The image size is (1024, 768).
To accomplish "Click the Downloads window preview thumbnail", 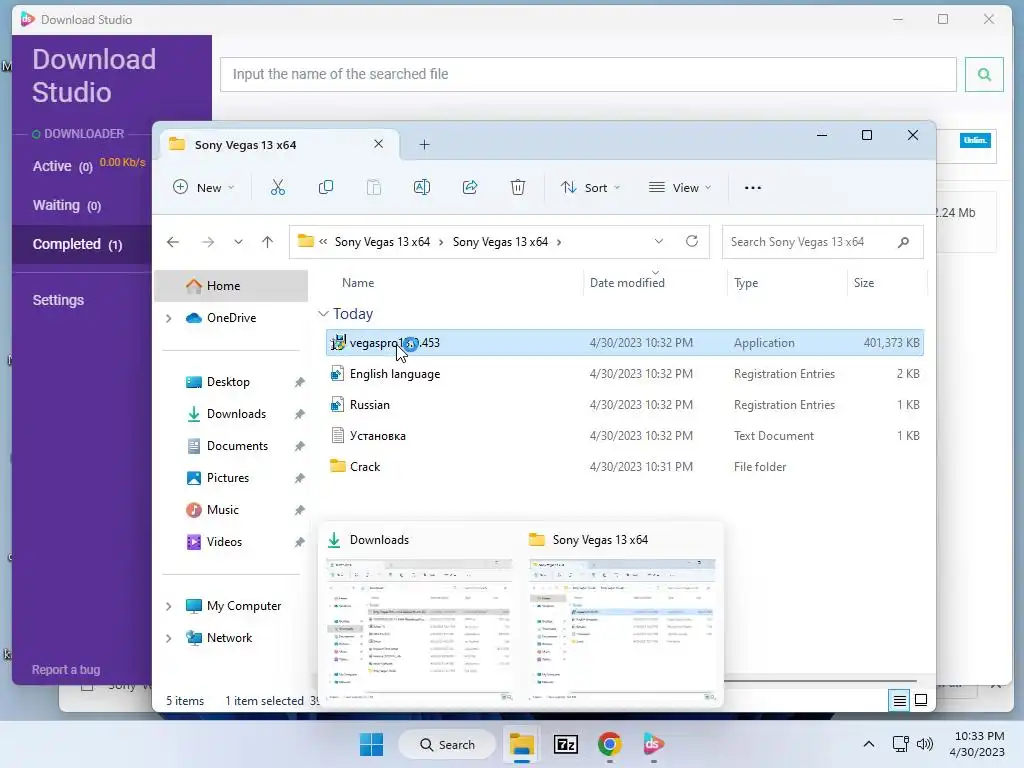I will (419, 630).
